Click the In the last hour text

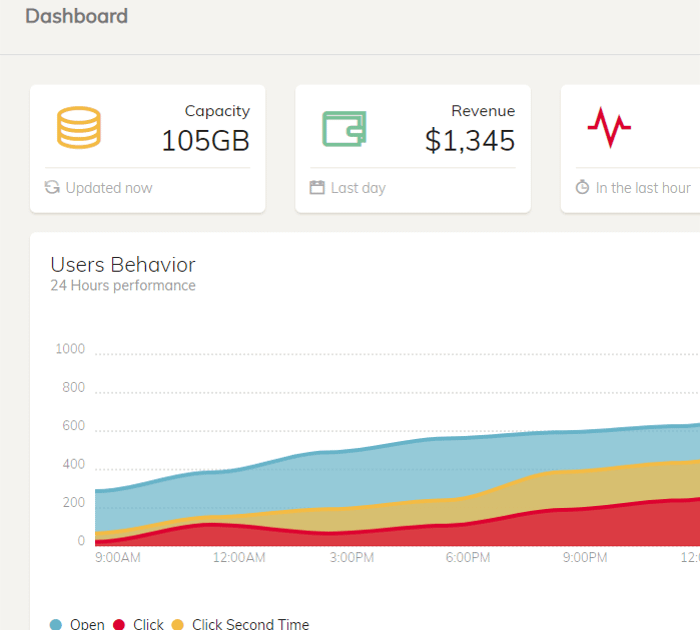pos(643,188)
